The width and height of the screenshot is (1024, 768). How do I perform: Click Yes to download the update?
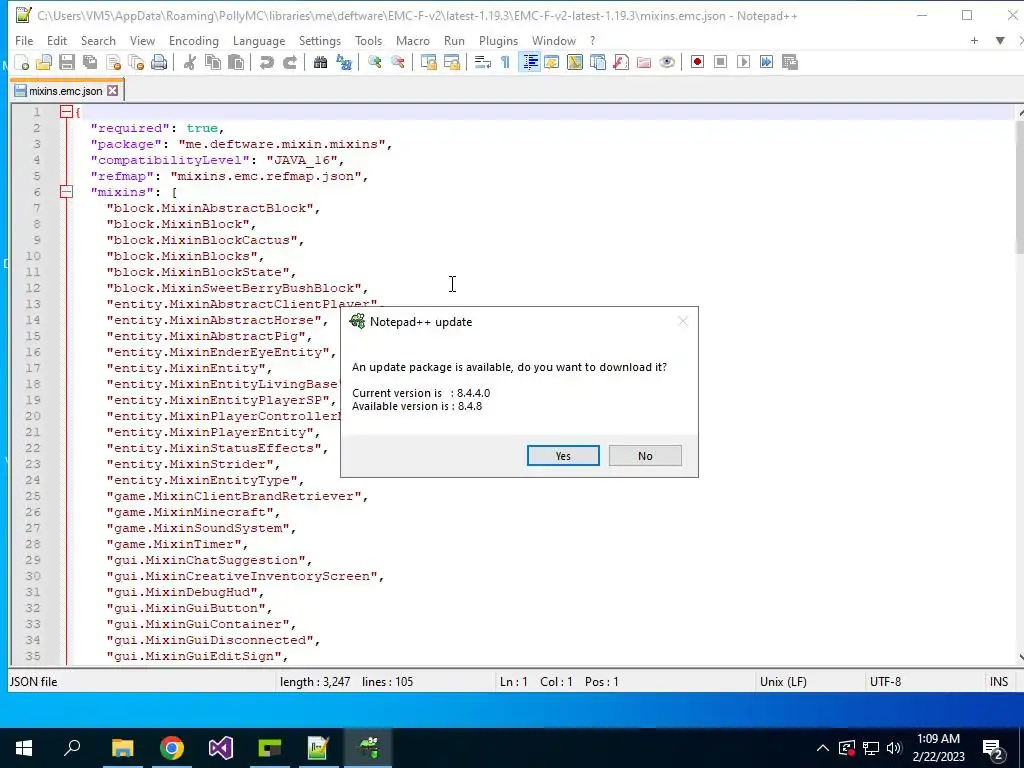(563, 456)
